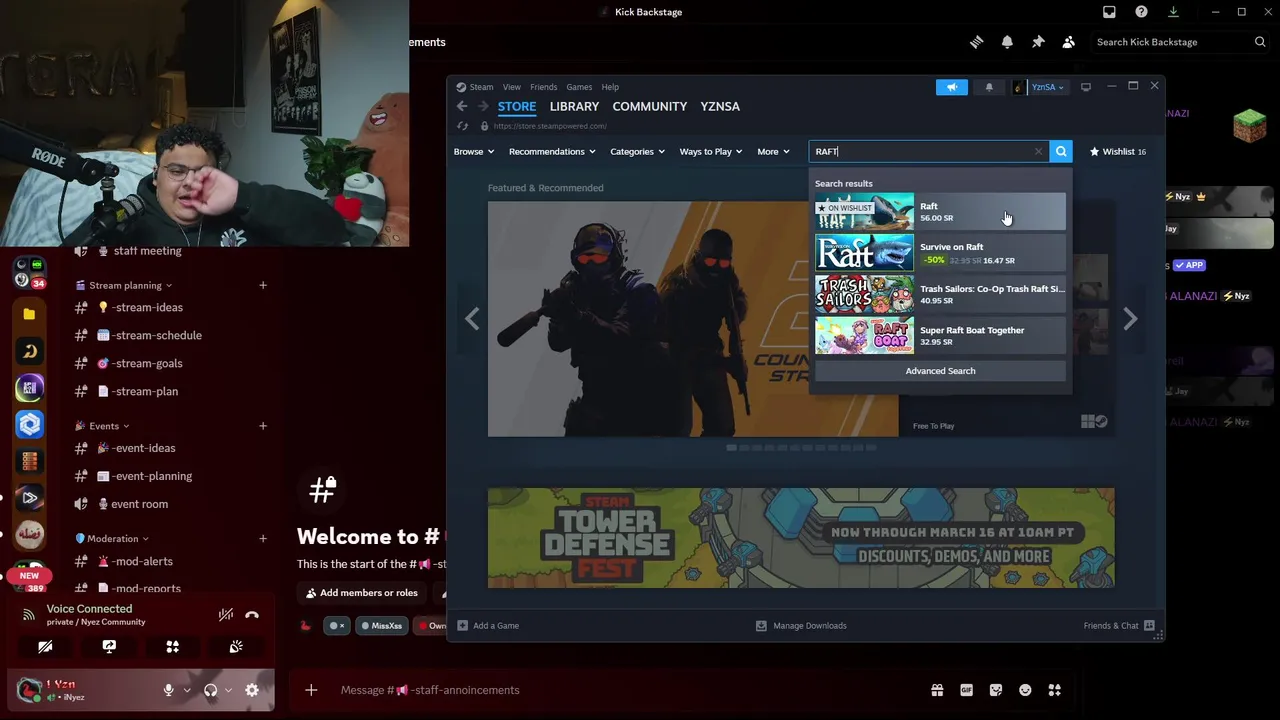
Task: Toggle Discord member list icon
Action: pyautogui.click(x=1069, y=42)
